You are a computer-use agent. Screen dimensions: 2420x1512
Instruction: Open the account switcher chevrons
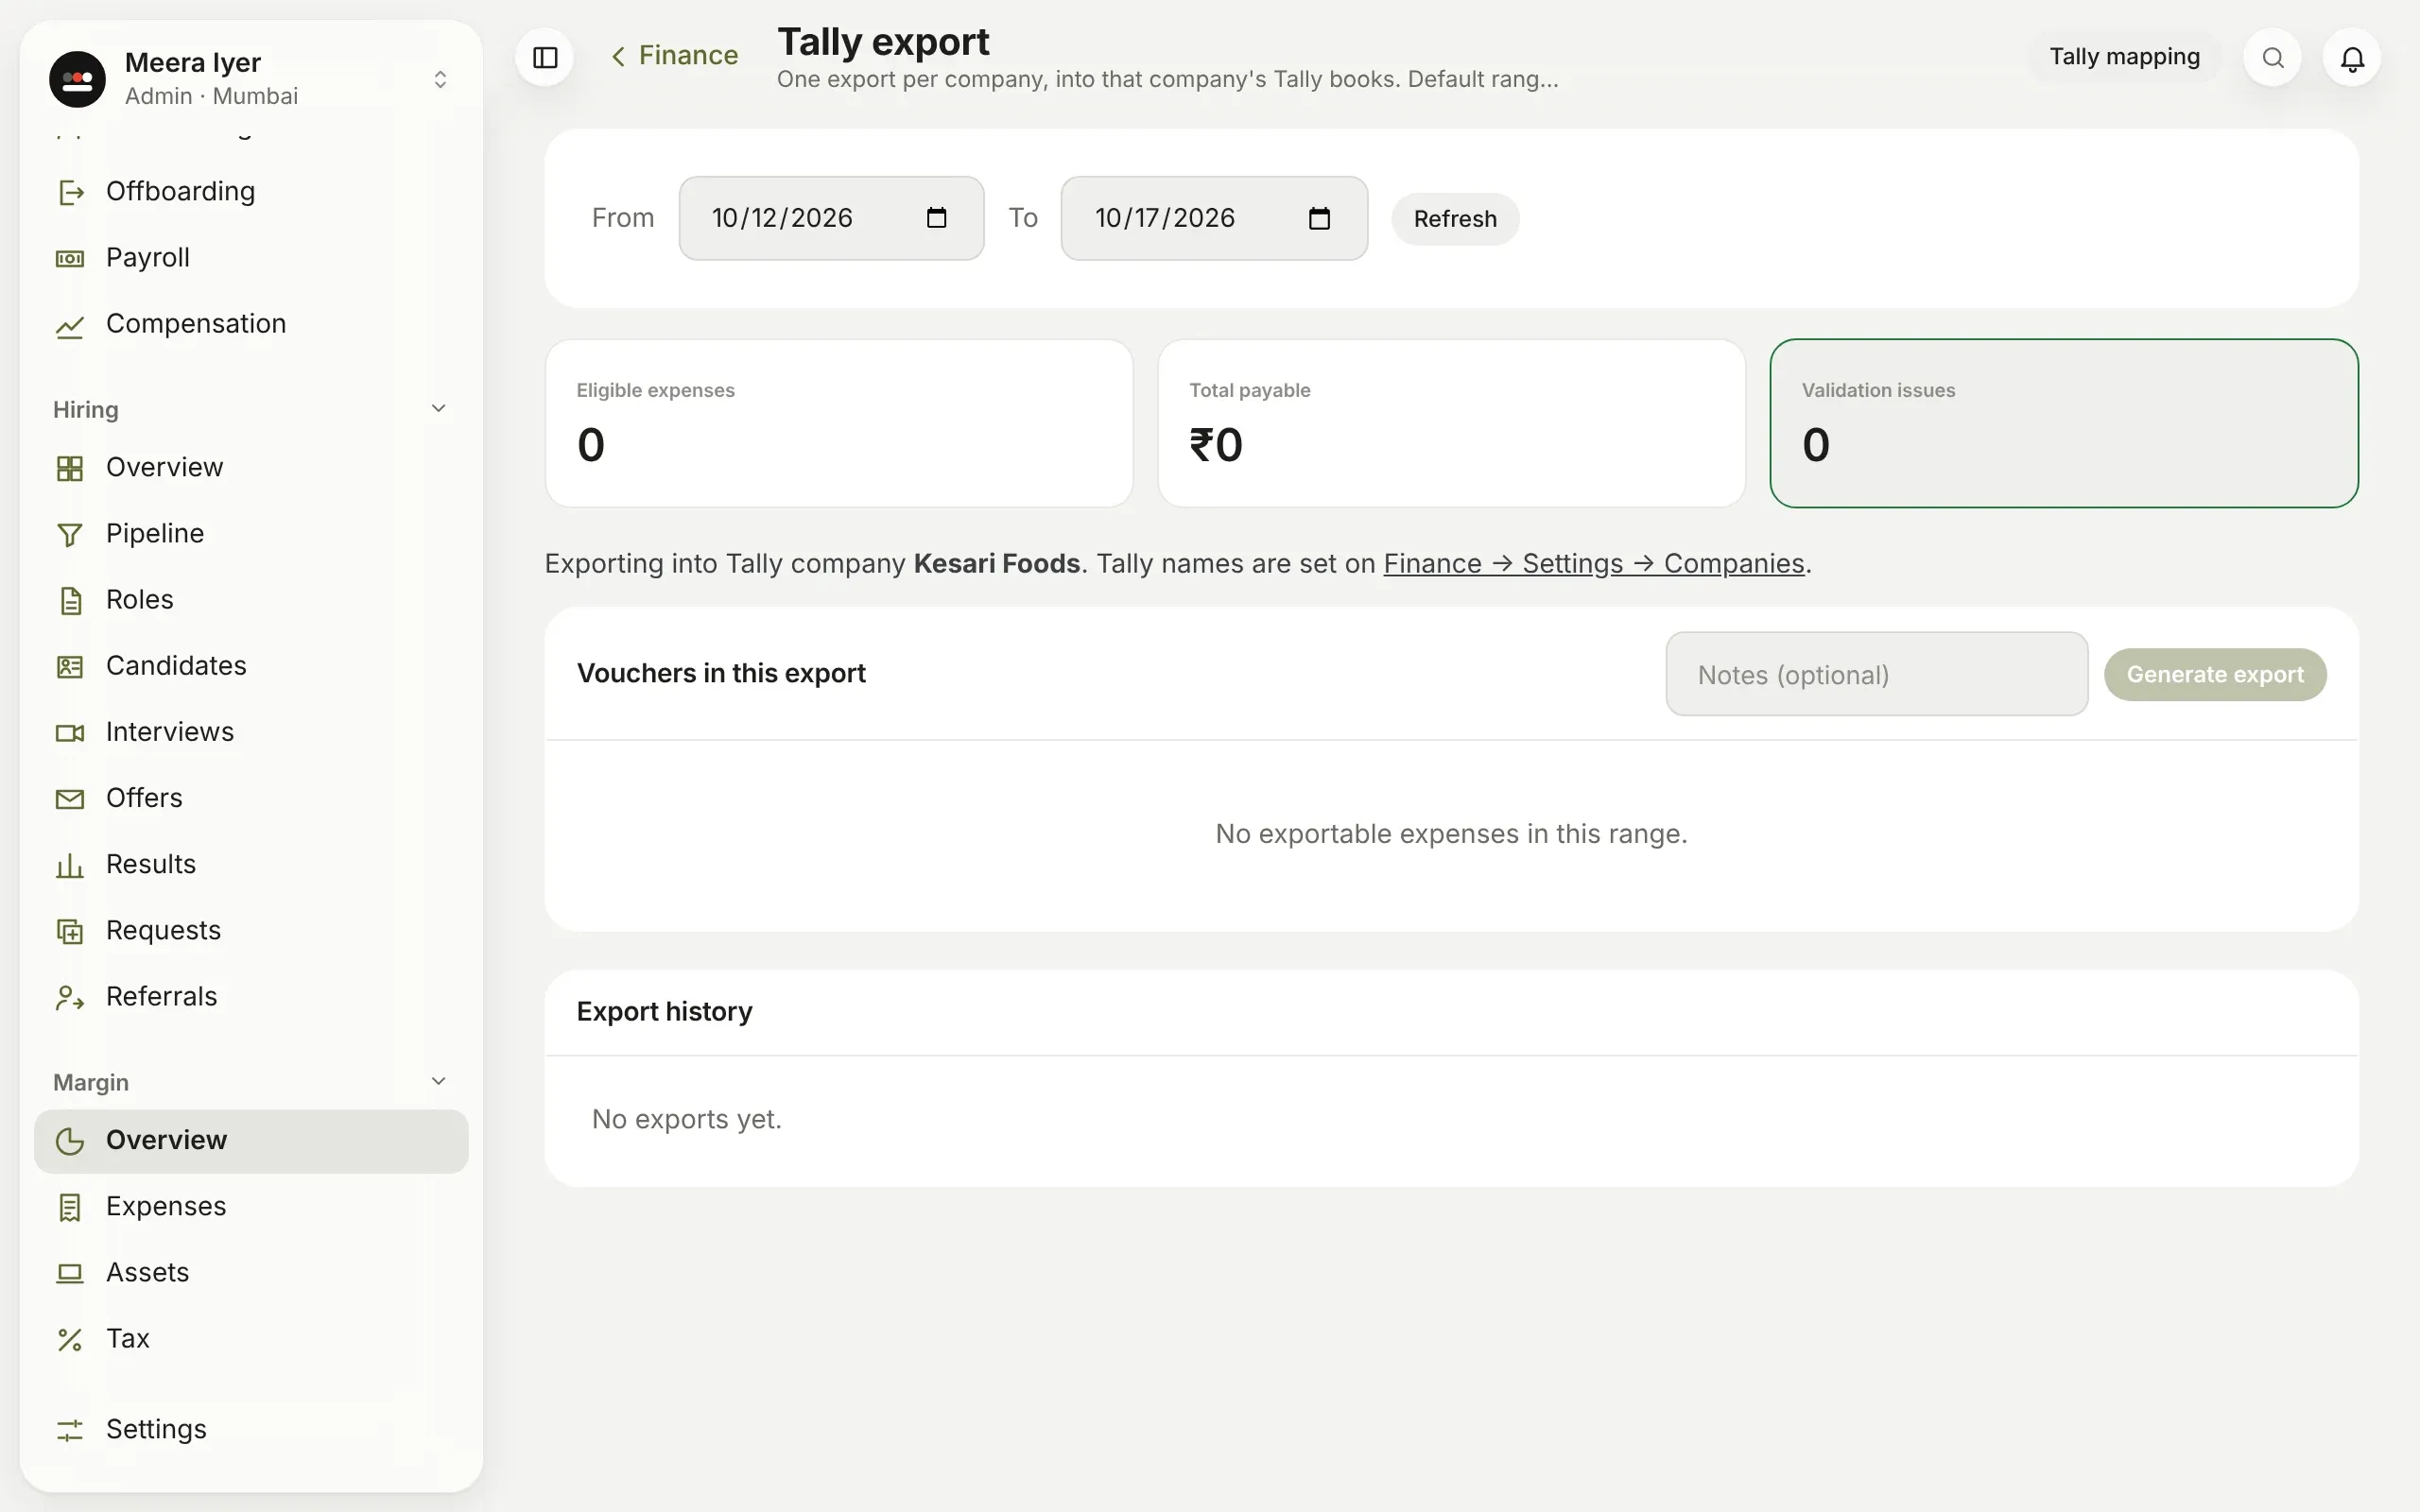click(440, 79)
